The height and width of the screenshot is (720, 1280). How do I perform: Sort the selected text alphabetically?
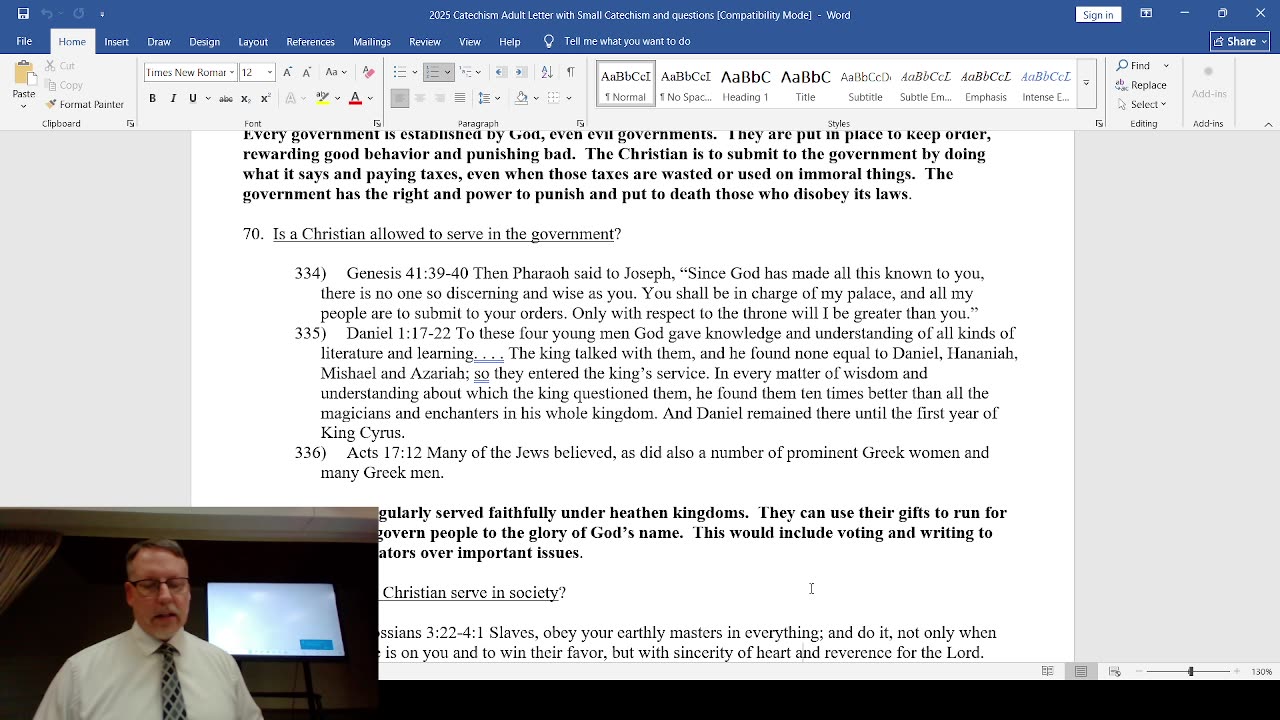(x=547, y=72)
